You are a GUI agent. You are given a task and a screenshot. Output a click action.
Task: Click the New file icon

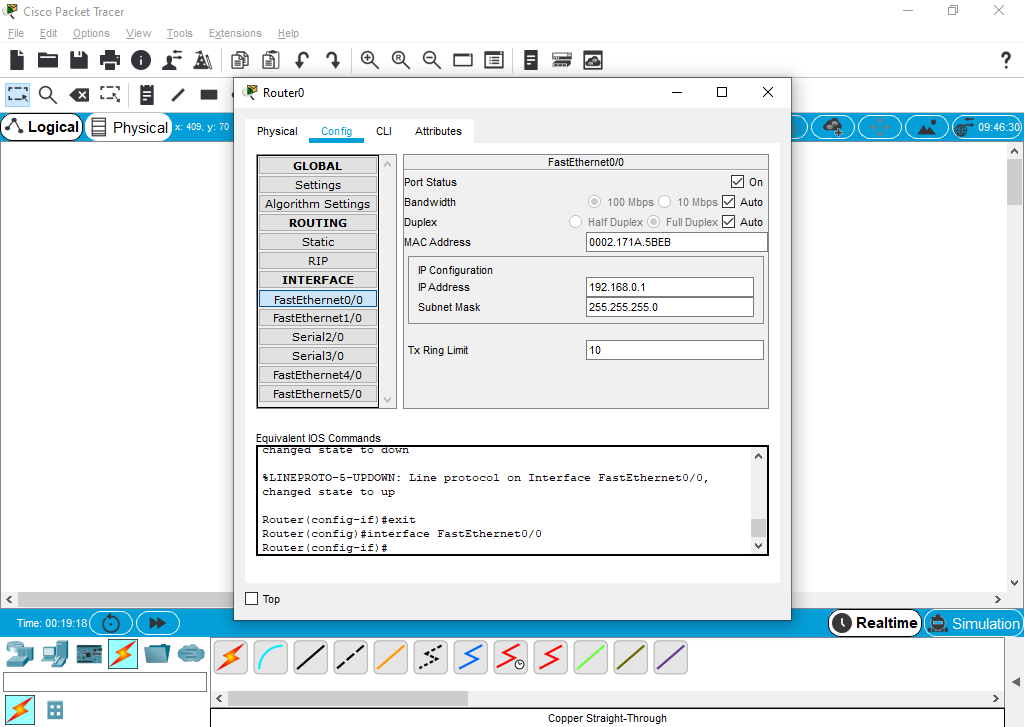click(x=17, y=60)
